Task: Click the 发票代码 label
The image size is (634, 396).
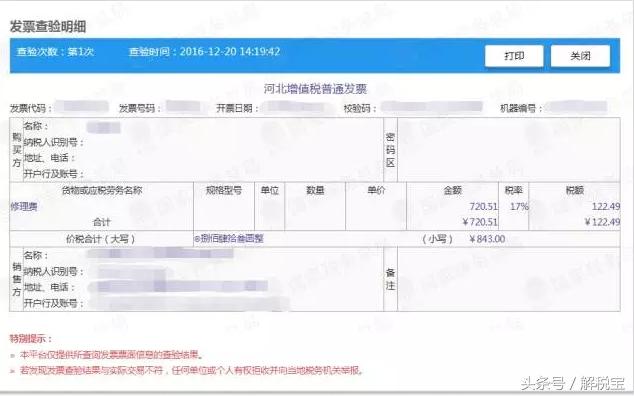Action: coord(31,108)
